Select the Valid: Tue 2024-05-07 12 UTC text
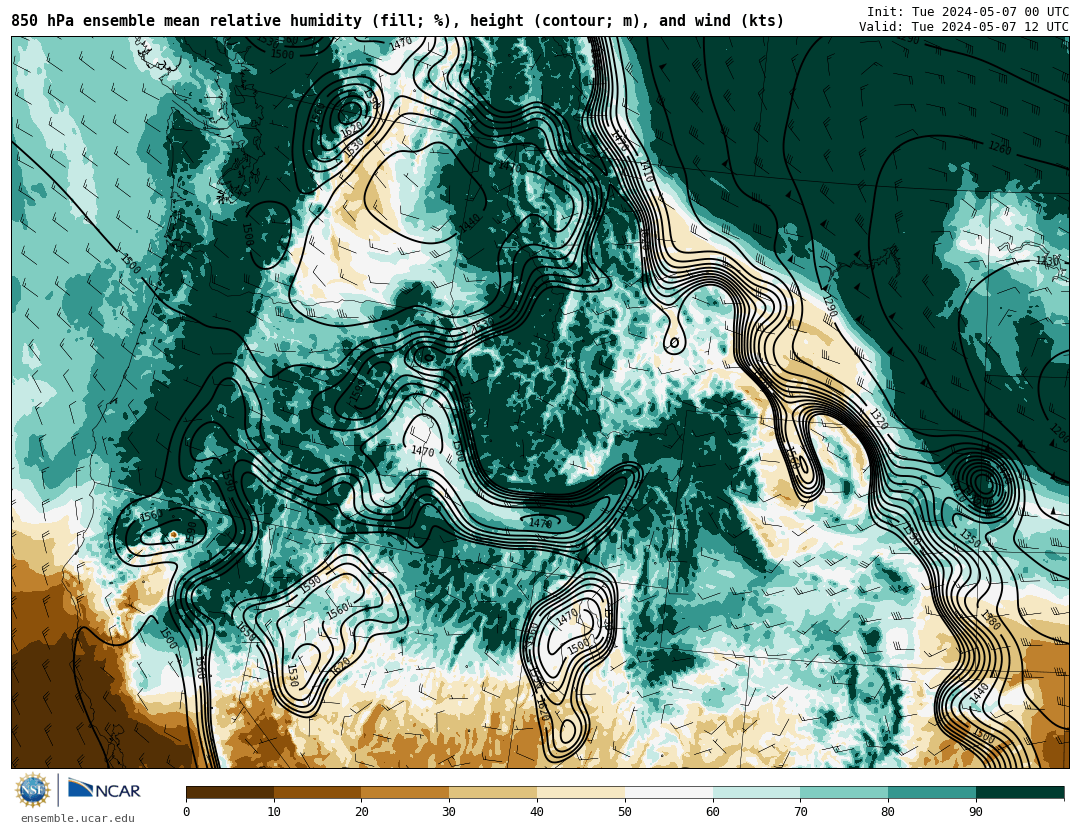Image resolution: width=1080 pixels, height=831 pixels. [x=964, y=27]
